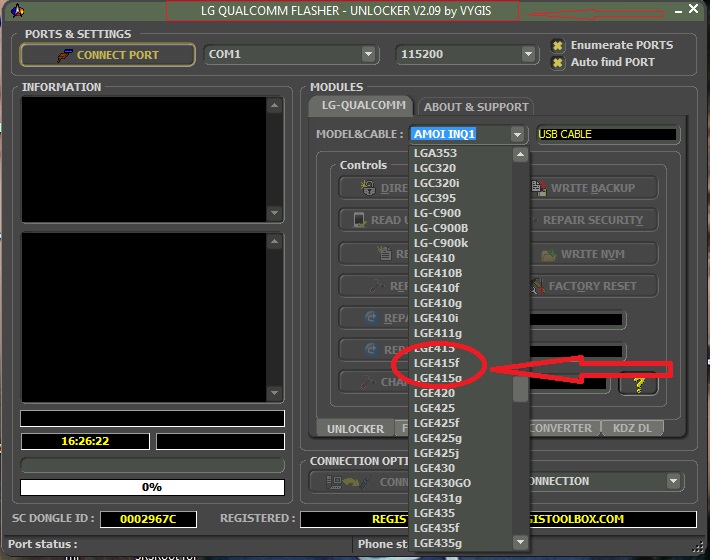Select LGE411g from the model list

[x=460, y=333]
